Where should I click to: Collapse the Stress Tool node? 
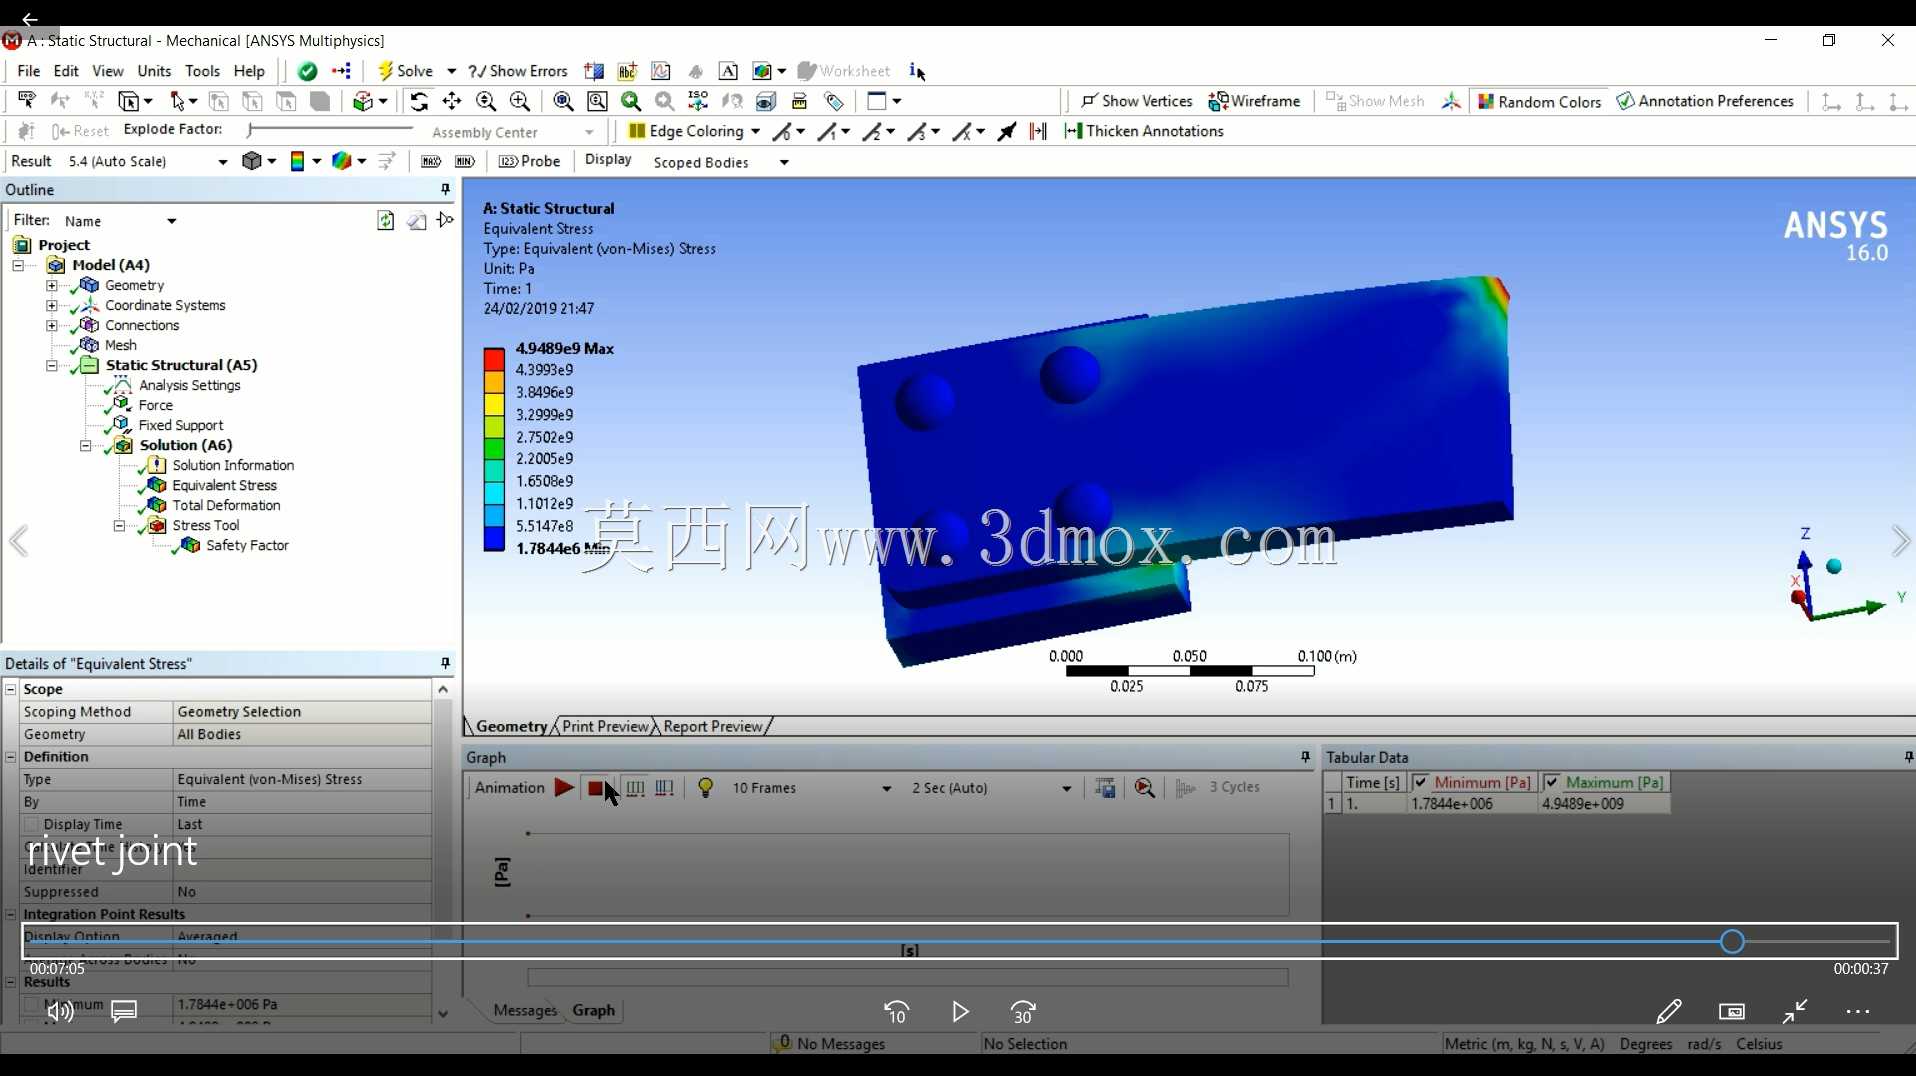tap(119, 525)
